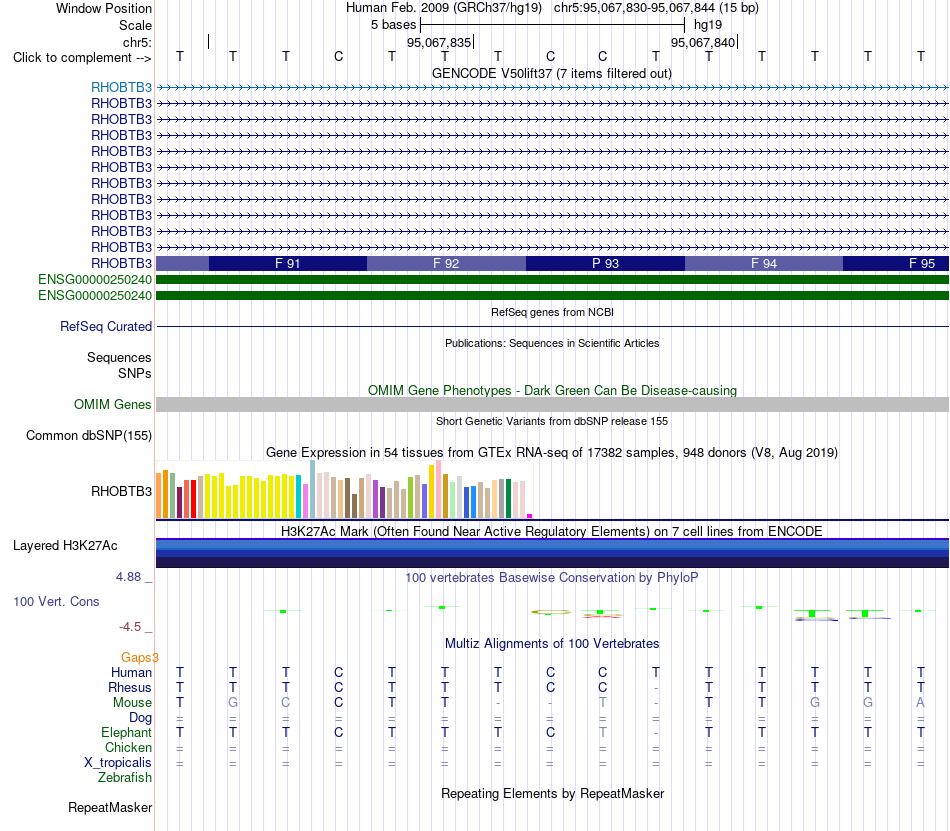Click the magenta bar ending the GTEx graph
This screenshot has width=950, height=831.
tap(530, 516)
